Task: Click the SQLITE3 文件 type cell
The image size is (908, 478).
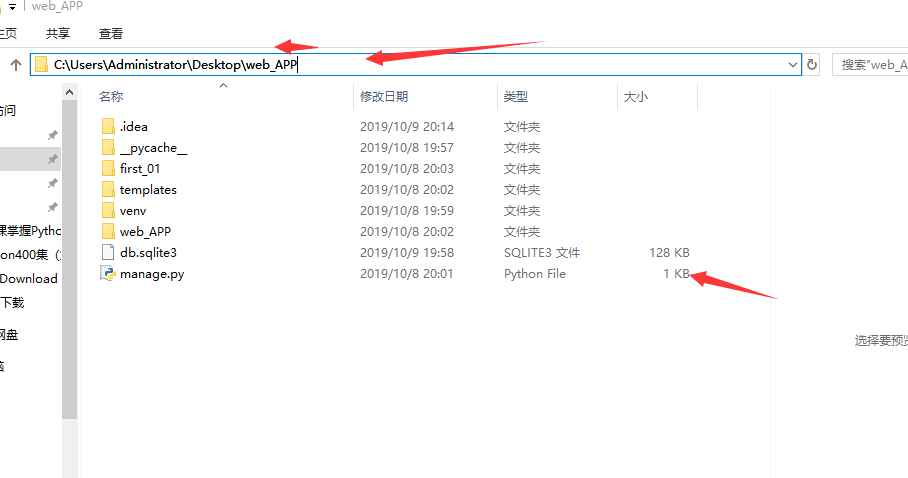Action: click(x=542, y=253)
